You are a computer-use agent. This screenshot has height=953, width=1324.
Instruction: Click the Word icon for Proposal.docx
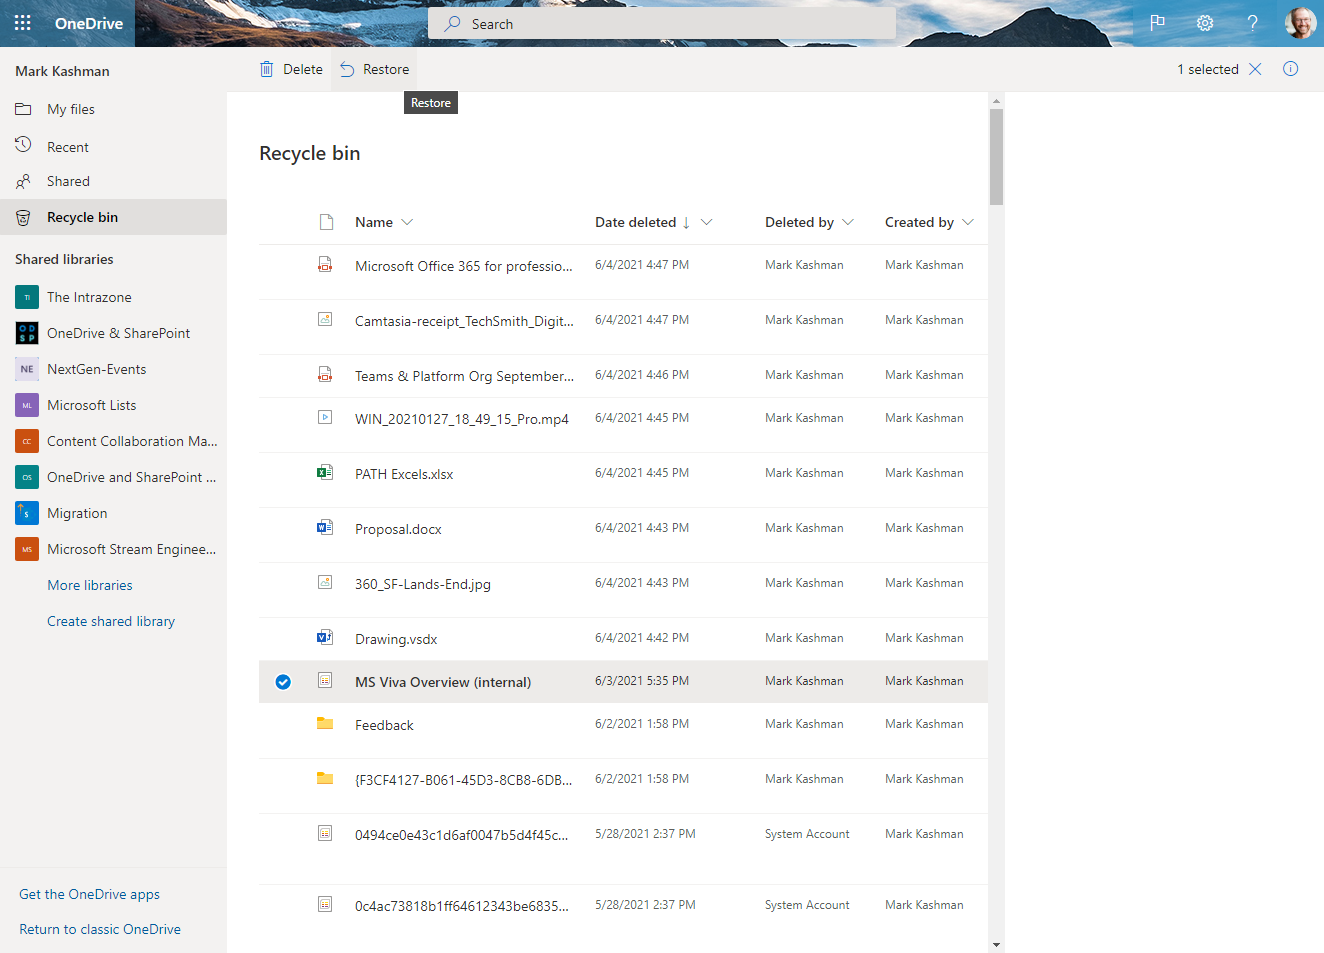coord(325,528)
